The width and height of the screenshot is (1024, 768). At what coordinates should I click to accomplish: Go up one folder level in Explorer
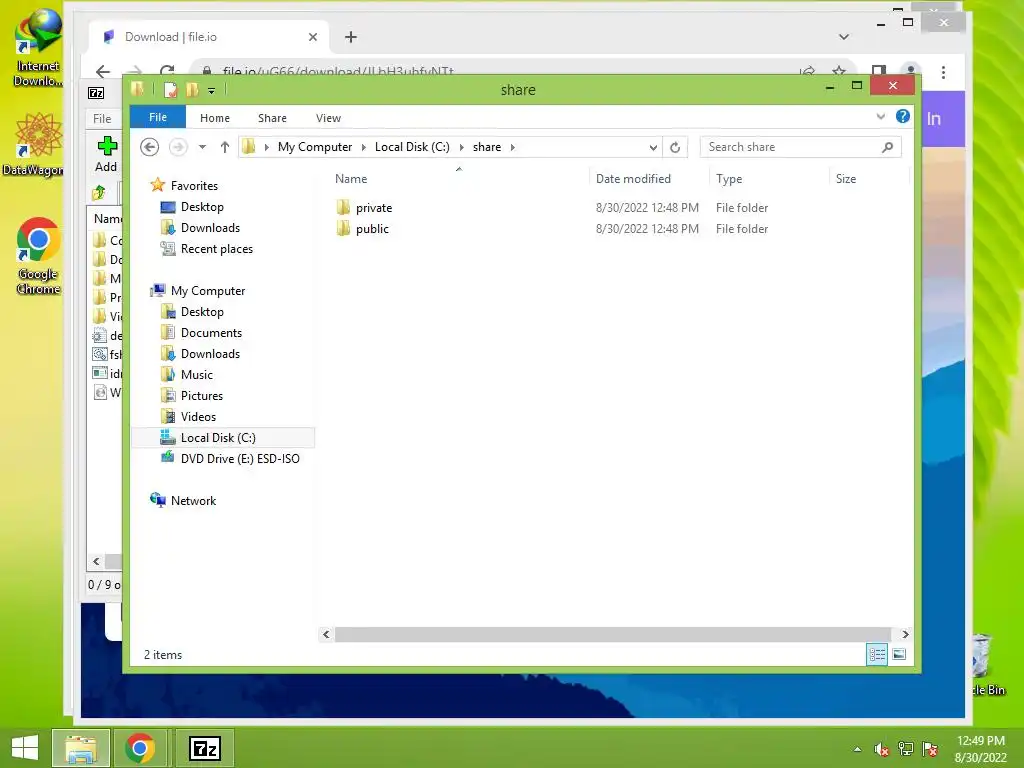[x=225, y=147]
